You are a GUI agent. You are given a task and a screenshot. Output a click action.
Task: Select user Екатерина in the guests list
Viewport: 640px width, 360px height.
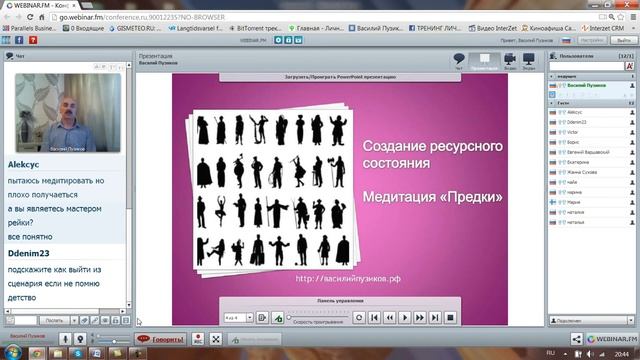591,162
